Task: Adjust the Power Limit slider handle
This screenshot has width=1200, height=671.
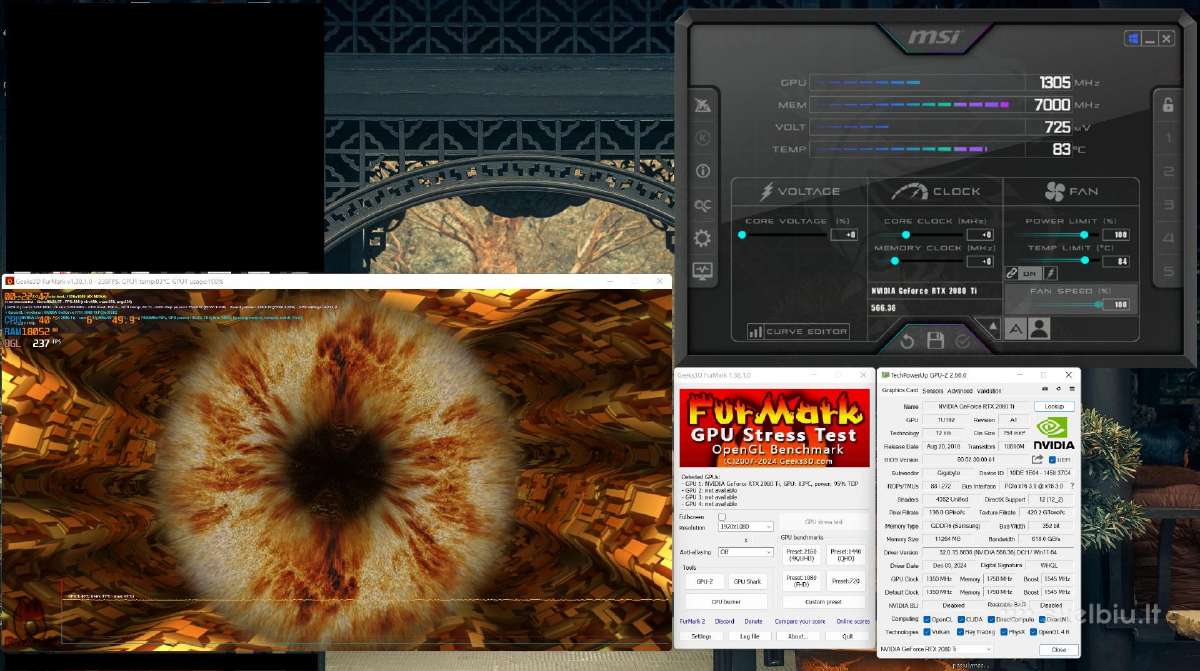Action: coord(1084,235)
